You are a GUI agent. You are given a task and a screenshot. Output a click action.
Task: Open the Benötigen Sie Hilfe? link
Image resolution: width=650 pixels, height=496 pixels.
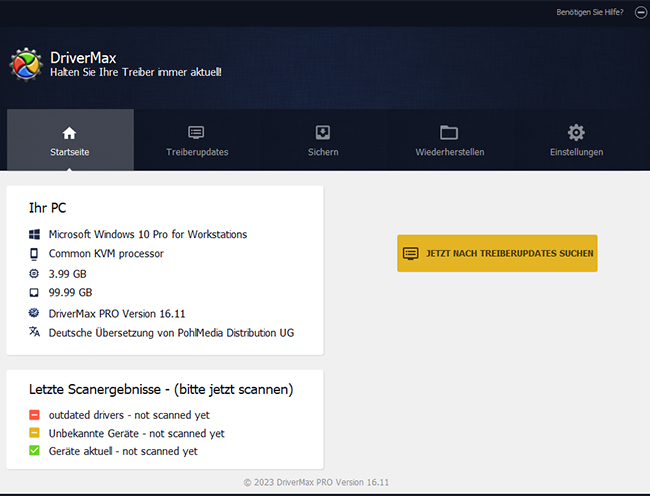pos(589,12)
